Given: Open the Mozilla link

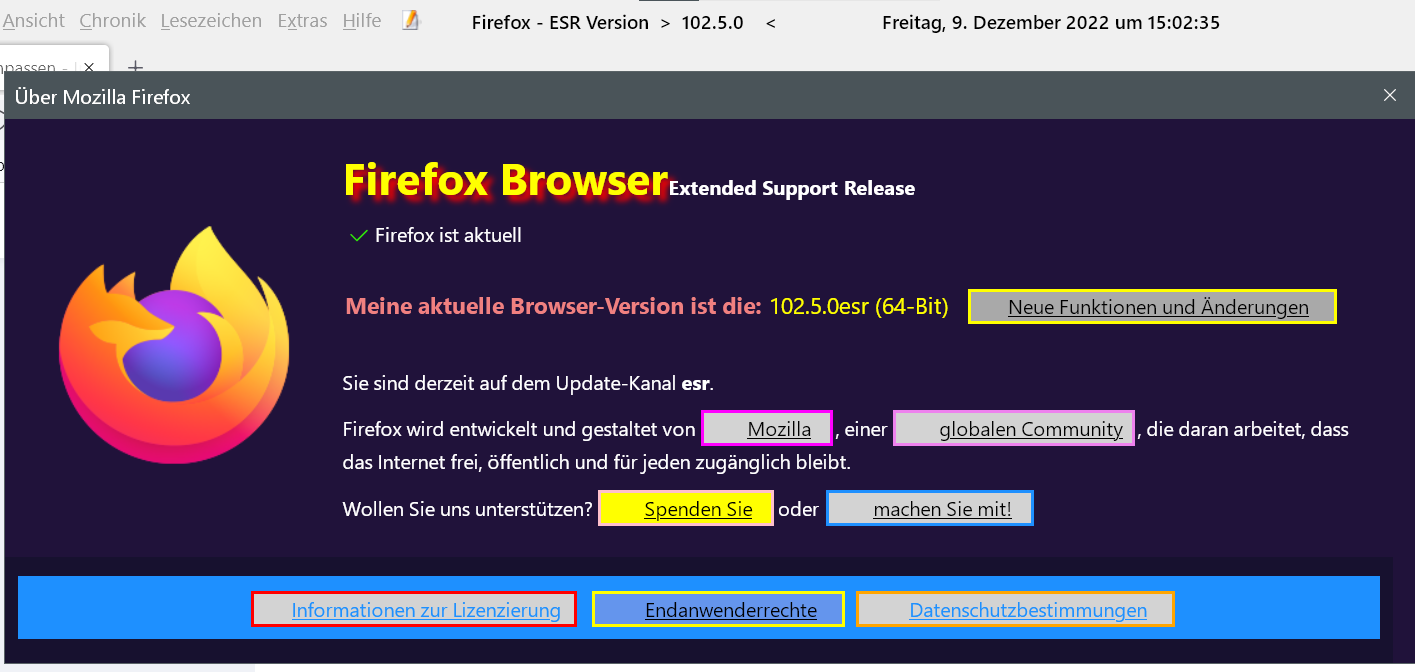Looking at the screenshot, I should tap(767, 429).
